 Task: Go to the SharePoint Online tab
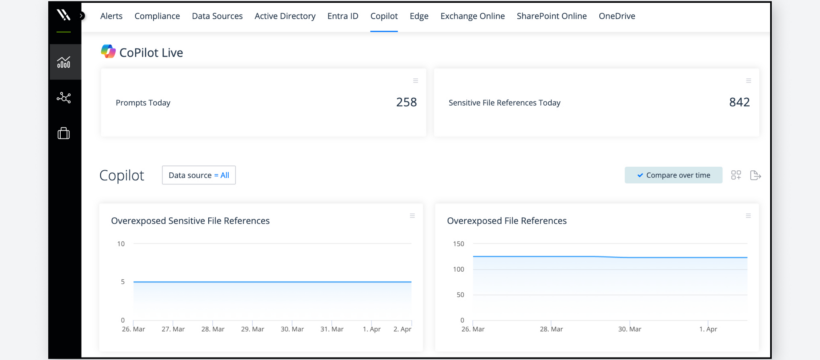[552, 16]
